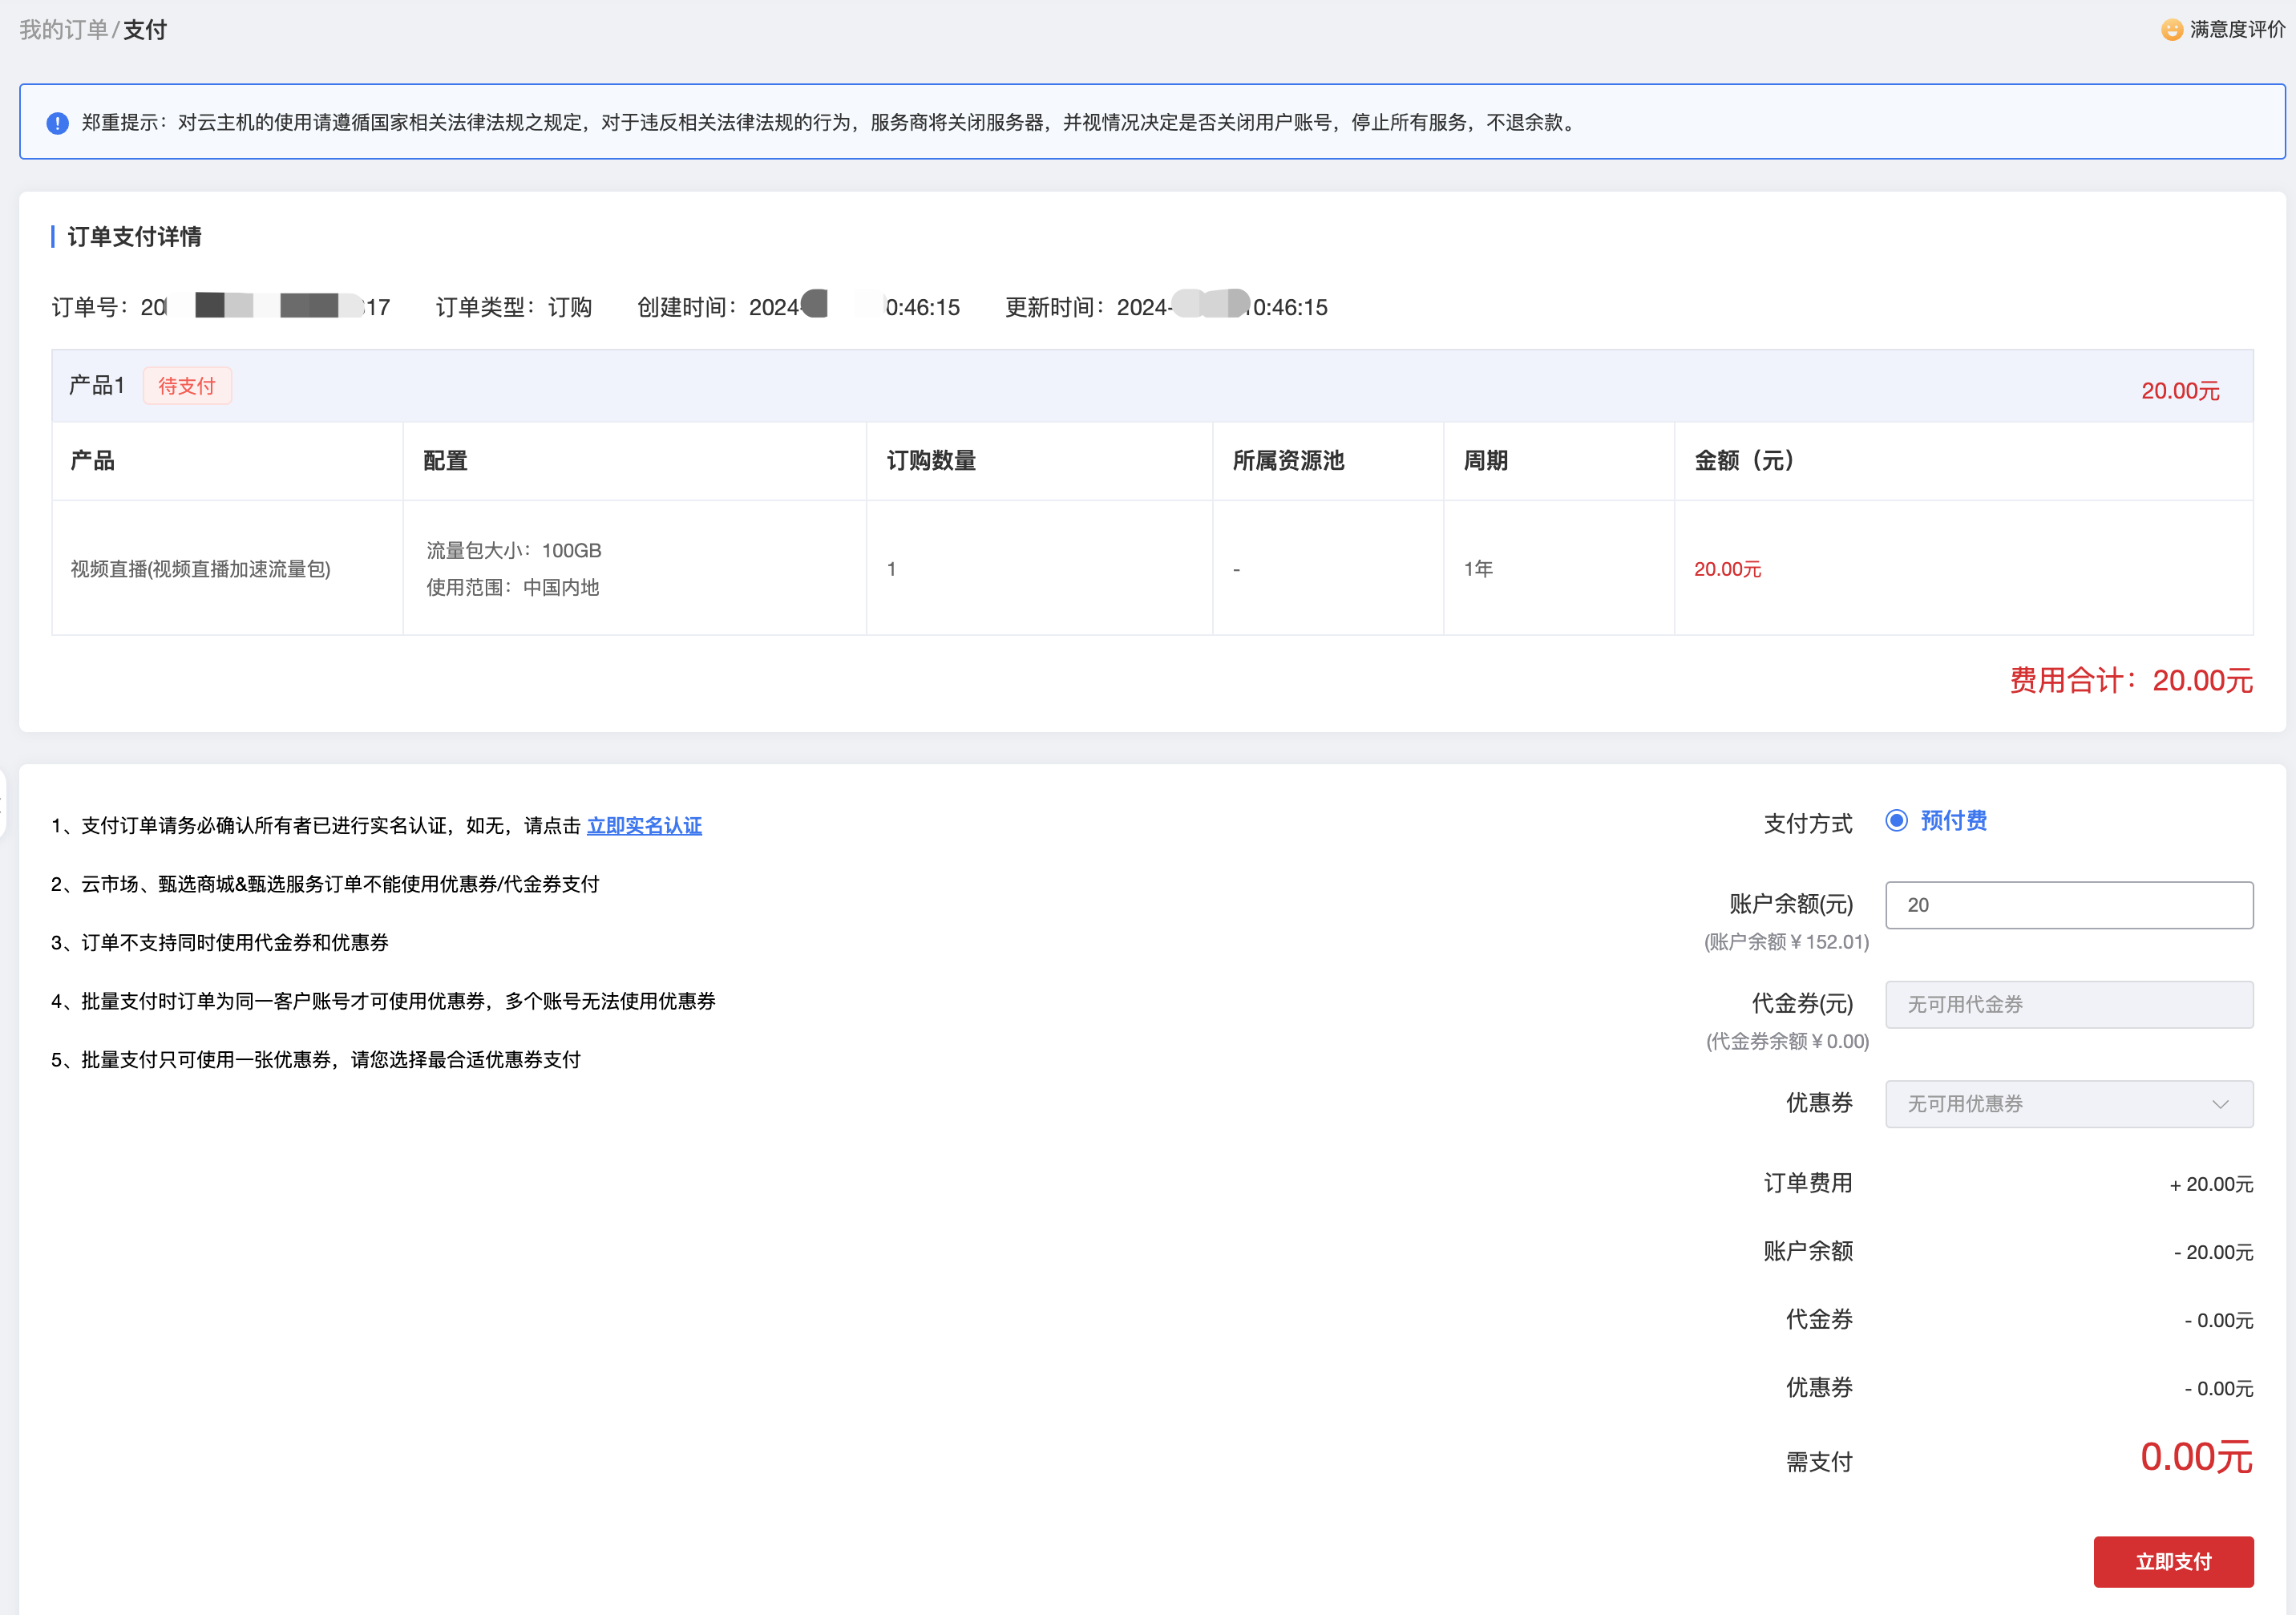Click the 产品1 header label
This screenshot has height=1615, width=2296.
97,386
